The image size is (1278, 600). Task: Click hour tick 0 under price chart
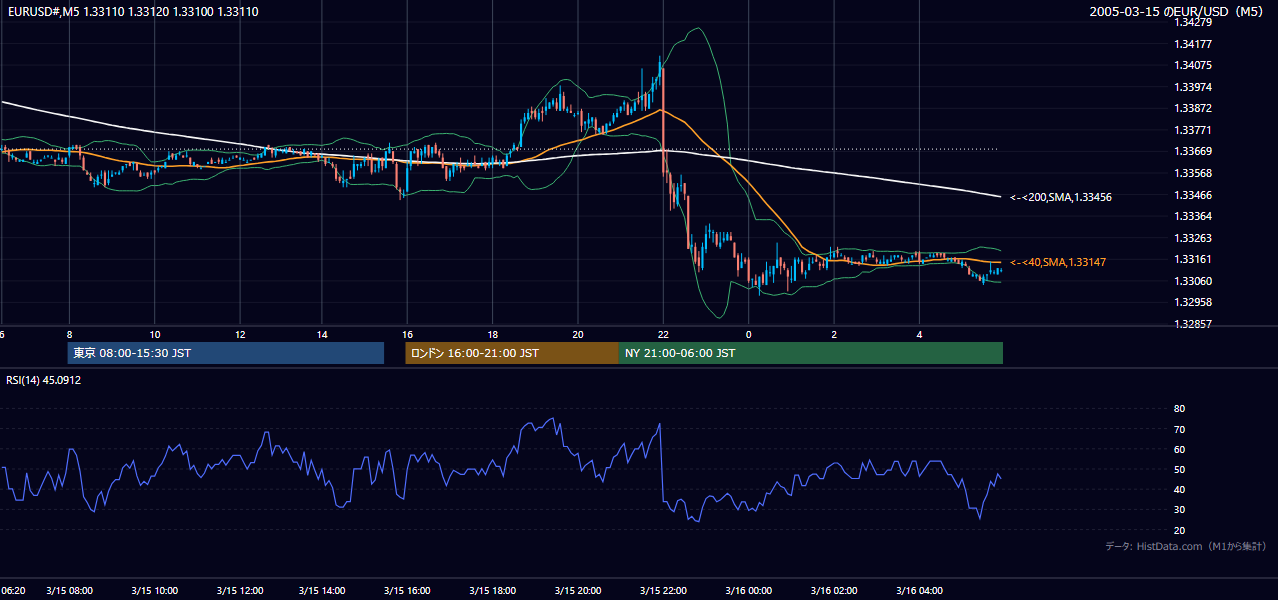point(748,334)
